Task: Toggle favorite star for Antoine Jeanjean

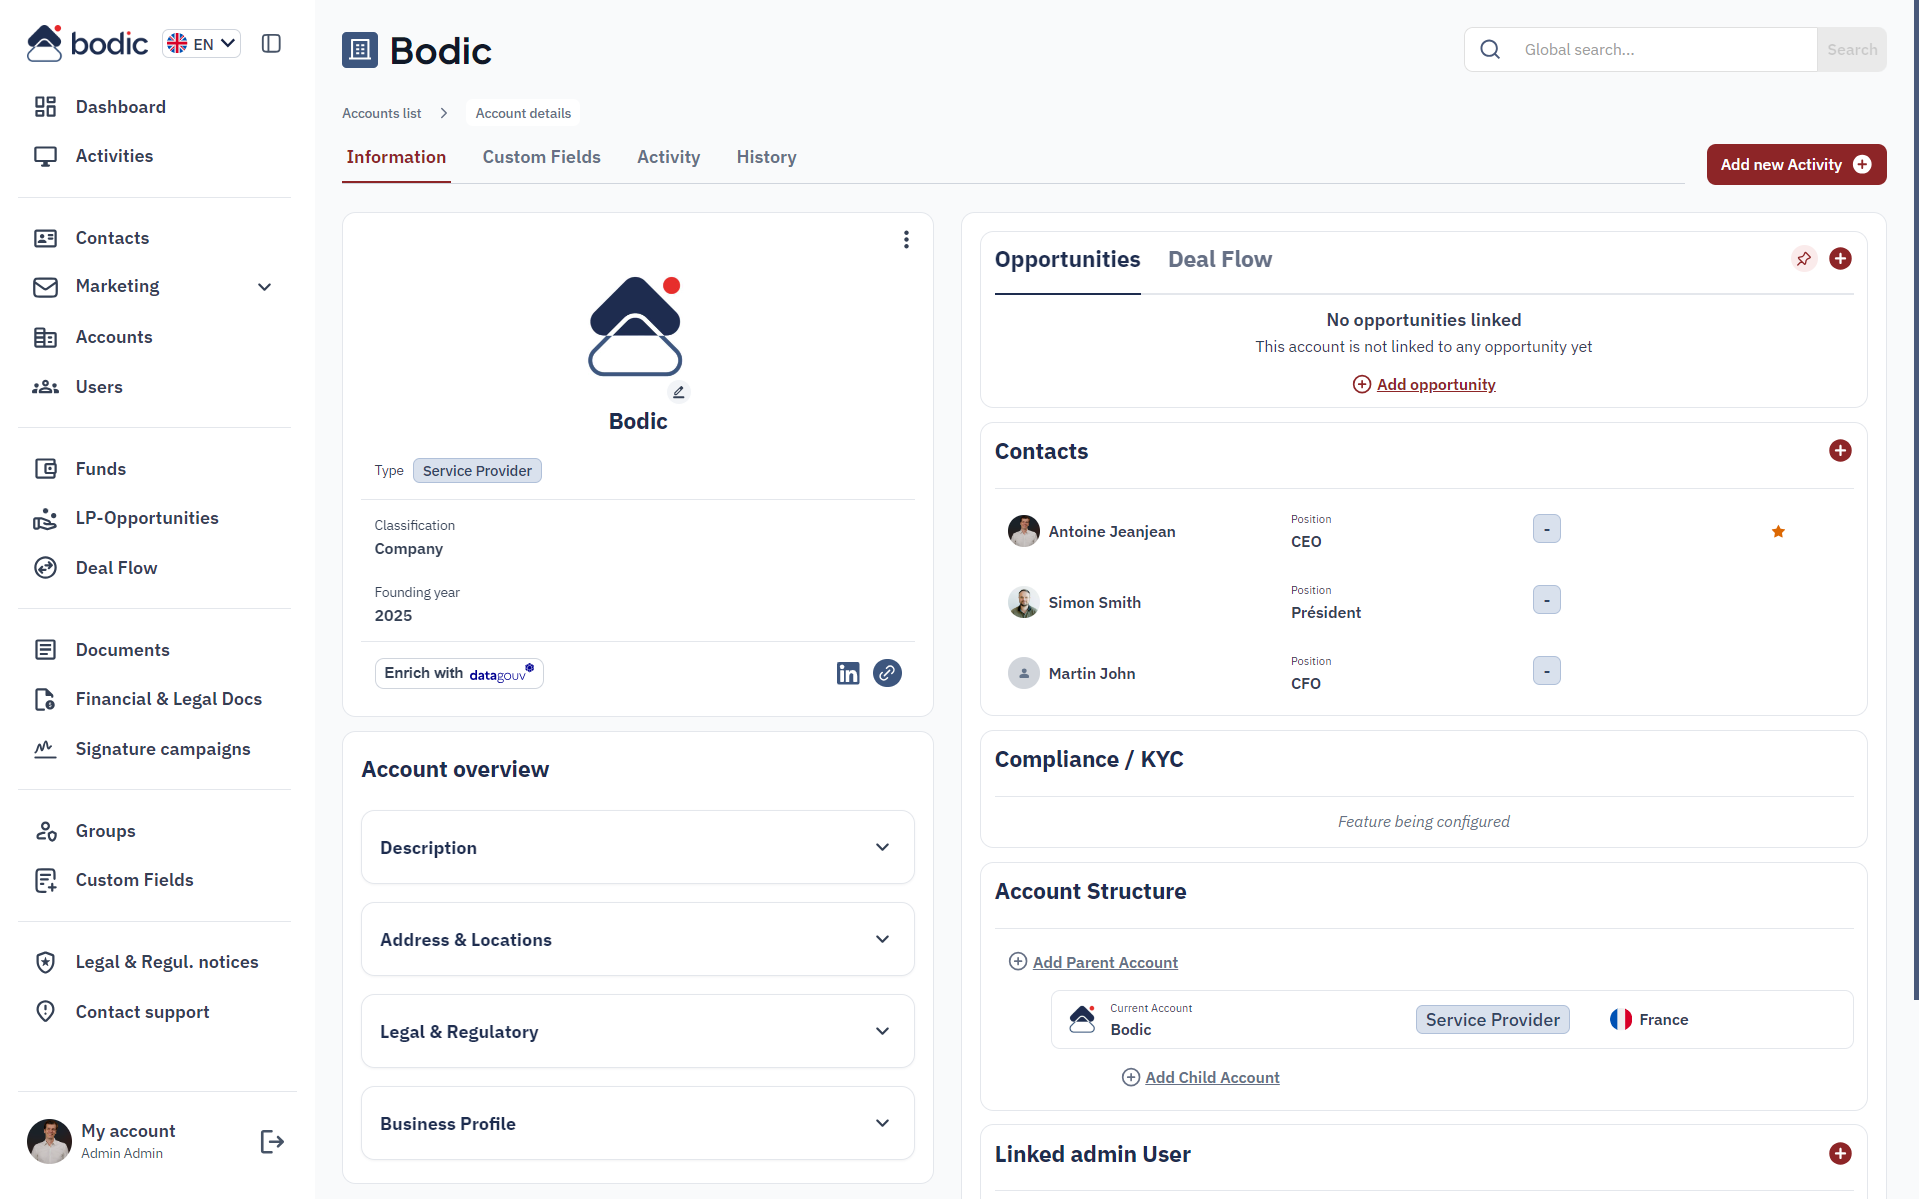Action: pos(1778,531)
